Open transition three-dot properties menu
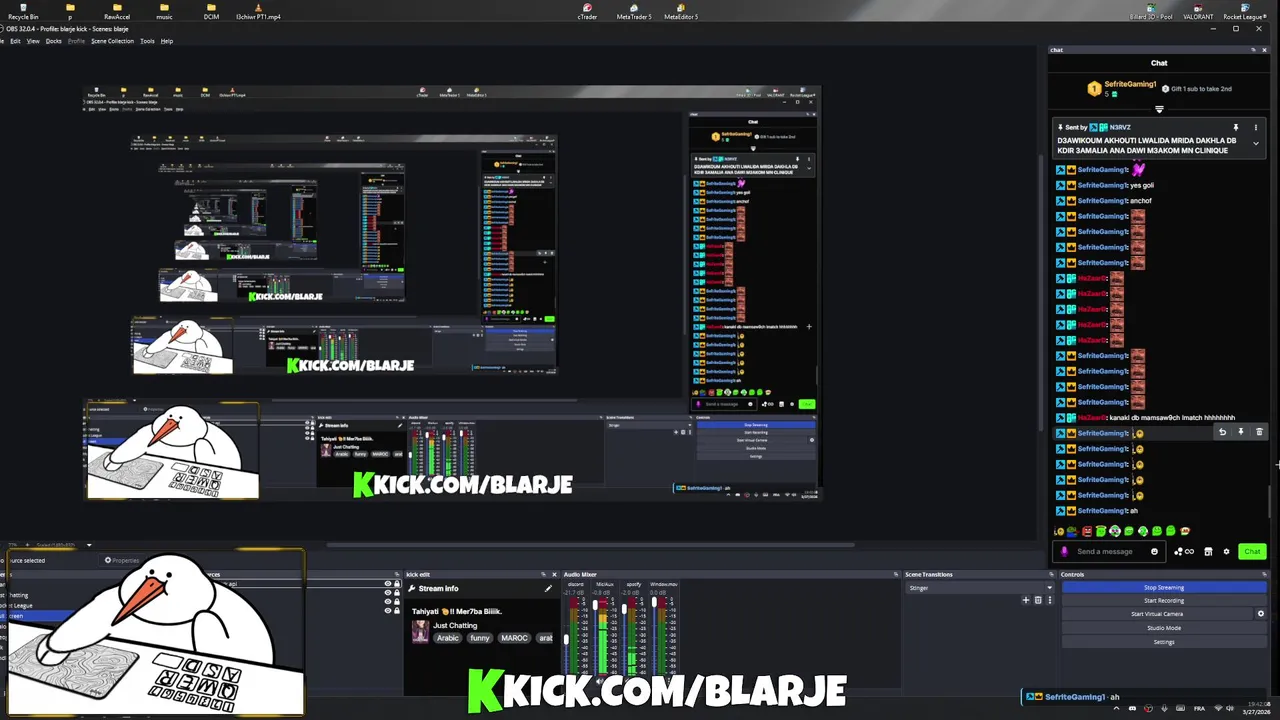Viewport: 1280px width, 720px height. (1048, 600)
